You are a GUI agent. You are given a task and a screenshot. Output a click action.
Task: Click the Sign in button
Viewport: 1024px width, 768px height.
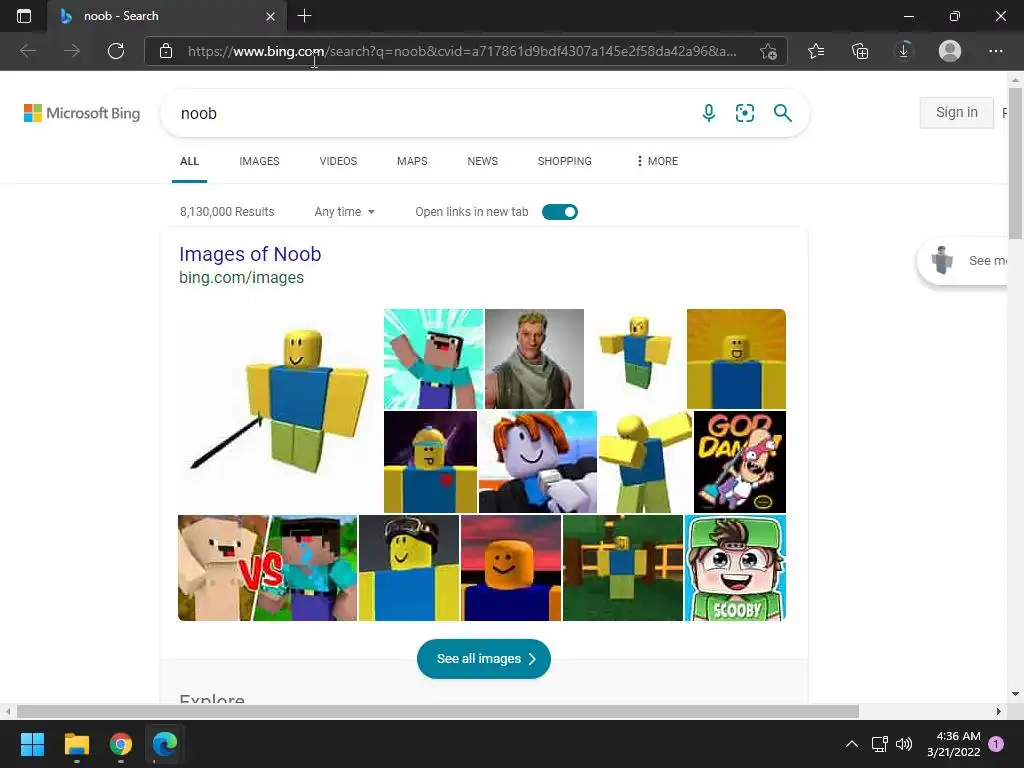(957, 112)
